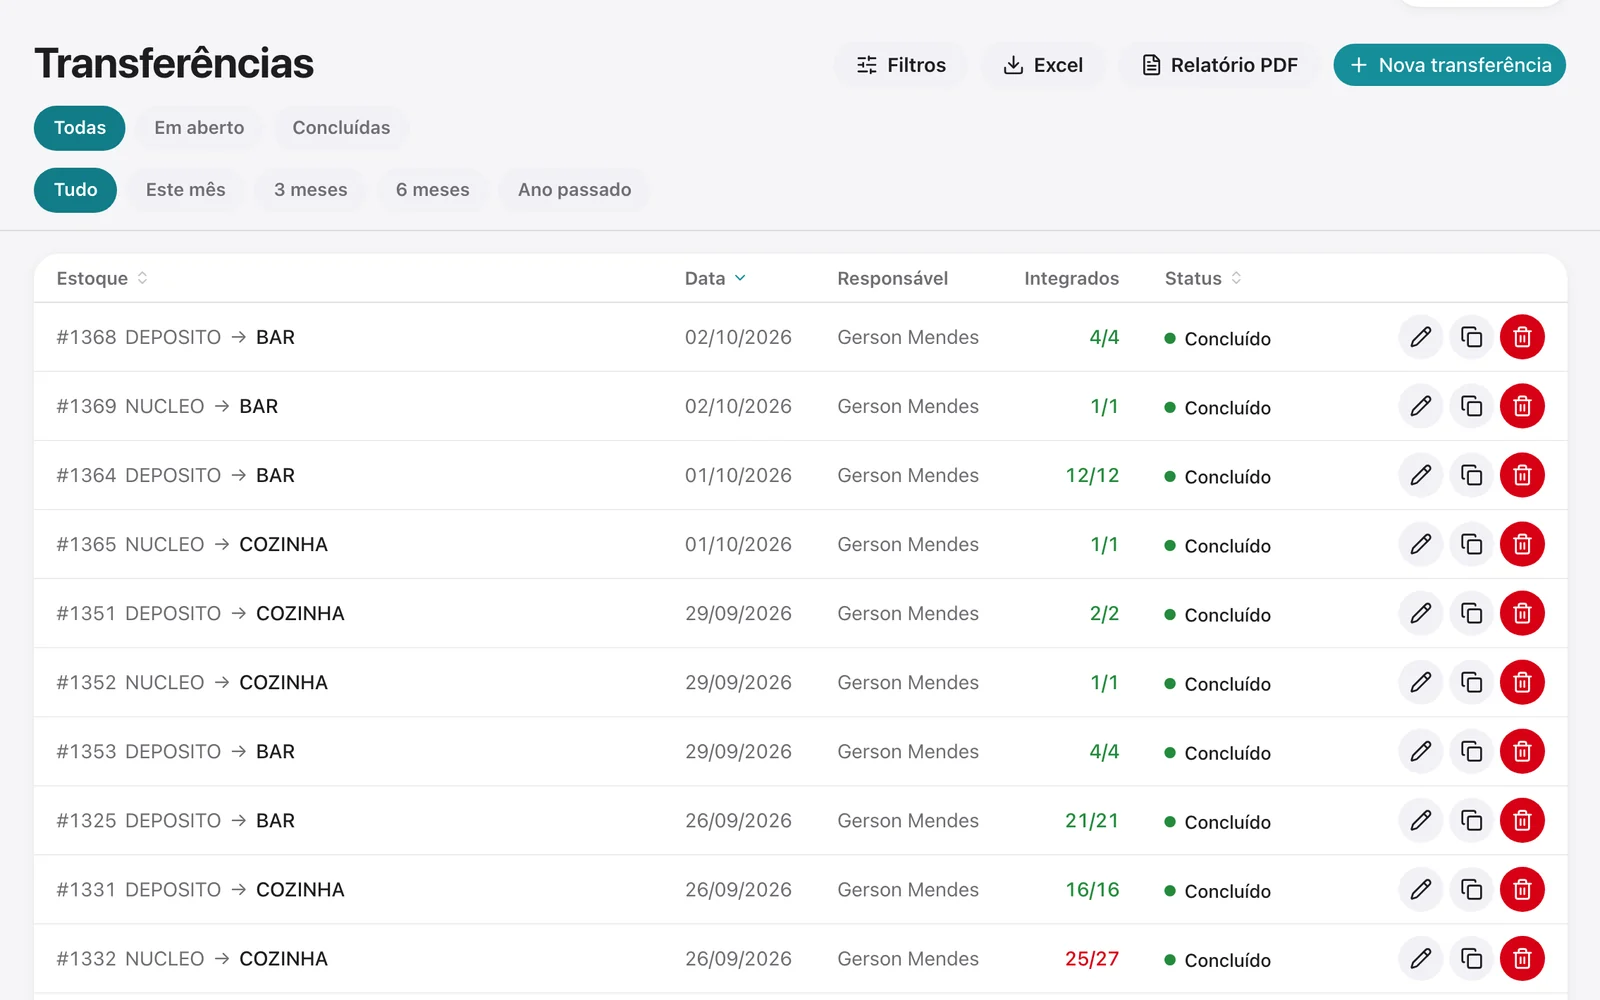Viewport: 1600px width, 1000px height.
Task: Click the date 29/09/2026 of transfer #1351
Action: (x=738, y=613)
